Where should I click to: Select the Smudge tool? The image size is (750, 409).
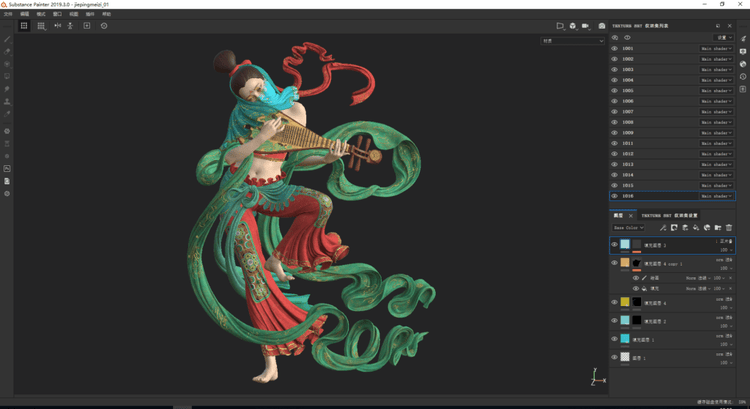pyautogui.click(x=7, y=88)
